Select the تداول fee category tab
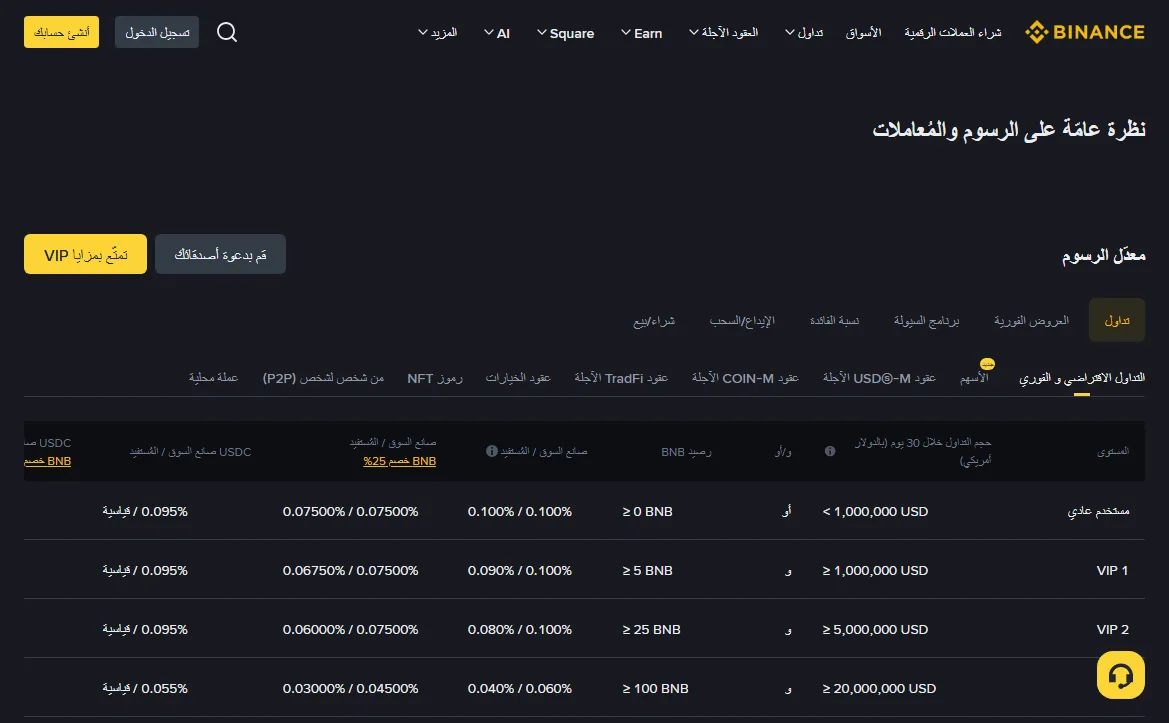1169x723 pixels. (x=1117, y=320)
